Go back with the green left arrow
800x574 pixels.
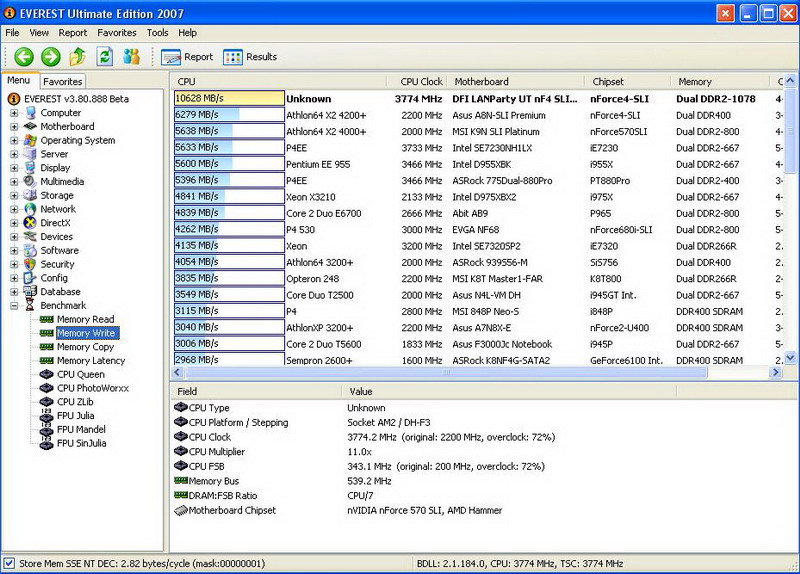pyautogui.click(x=24, y=57)
